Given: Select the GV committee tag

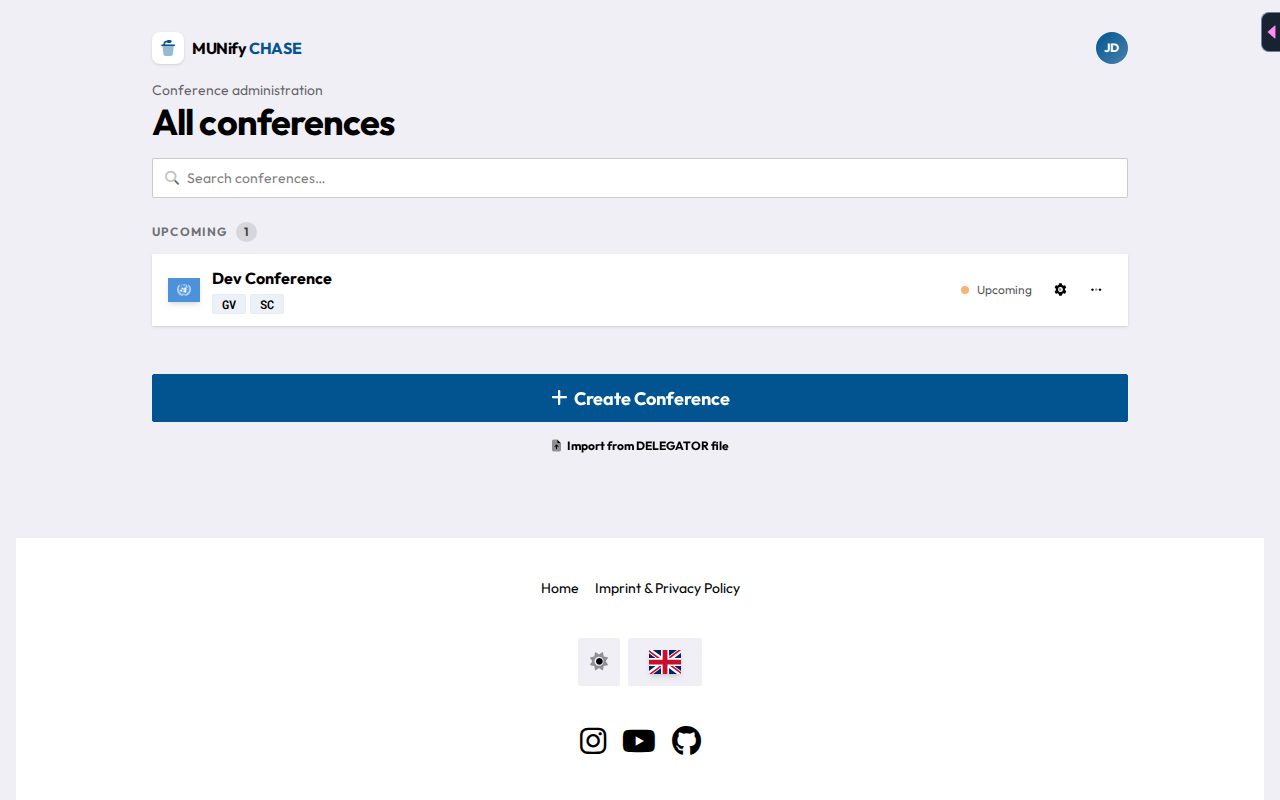Looking at the screenshot, I should coord(229,304).
